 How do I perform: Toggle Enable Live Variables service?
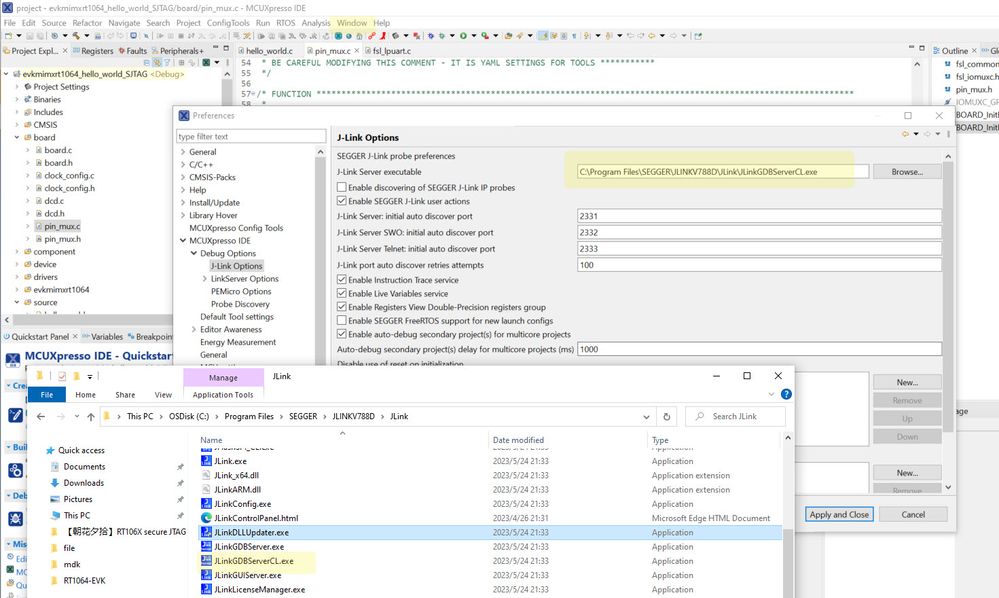coord(341,294)
